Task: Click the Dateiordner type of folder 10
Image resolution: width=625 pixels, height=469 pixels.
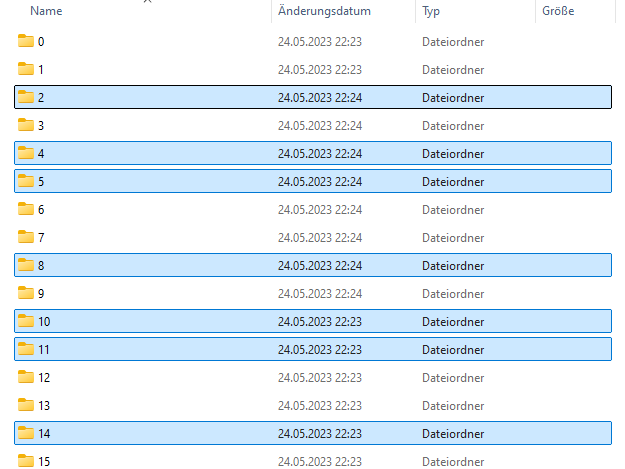Action: pyautogui.click(x=453, y=322)
